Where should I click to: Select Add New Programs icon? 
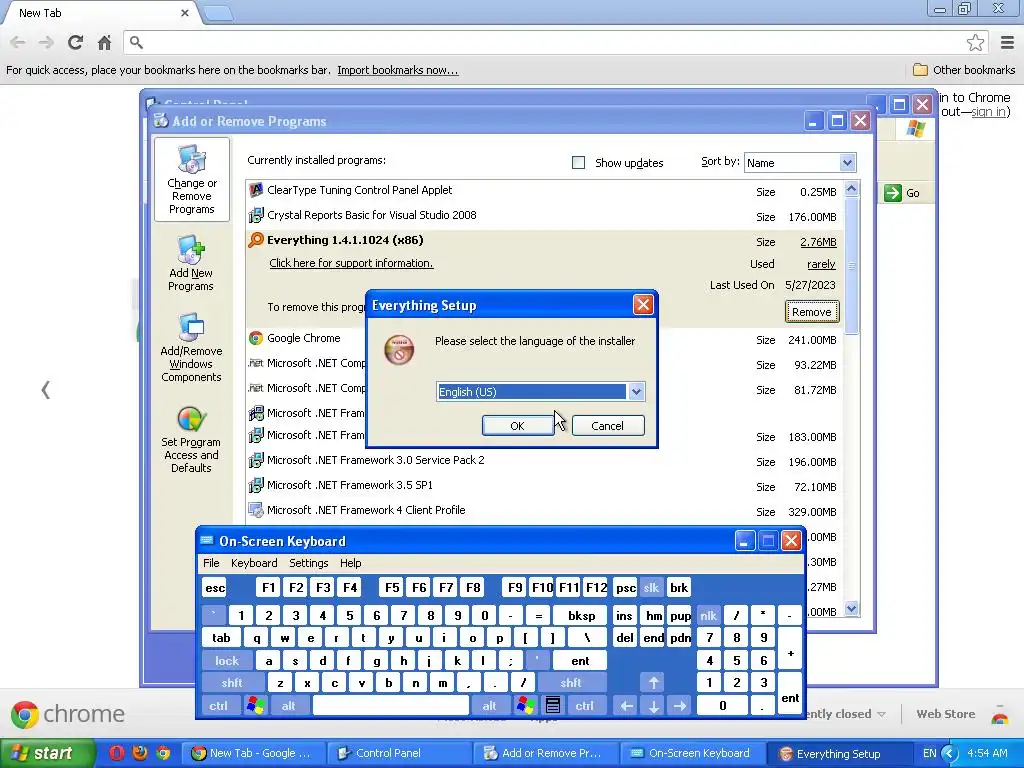coord(191,264)
